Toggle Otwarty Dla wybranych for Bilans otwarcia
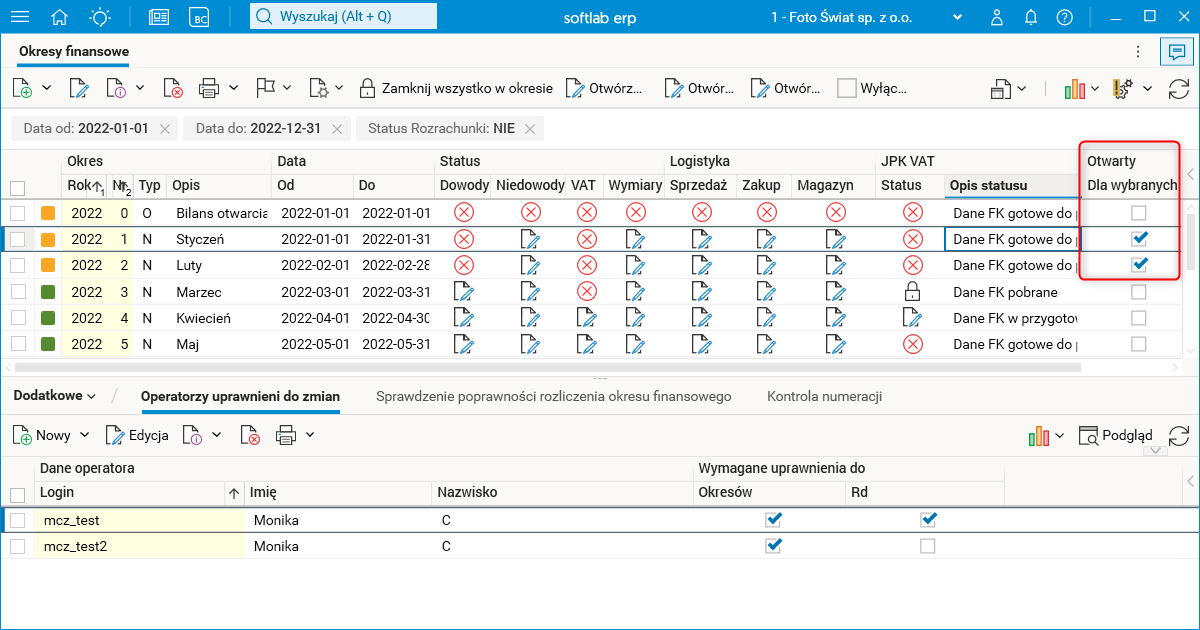This screenshot has height=630, width=1200. click(1138, 213)
